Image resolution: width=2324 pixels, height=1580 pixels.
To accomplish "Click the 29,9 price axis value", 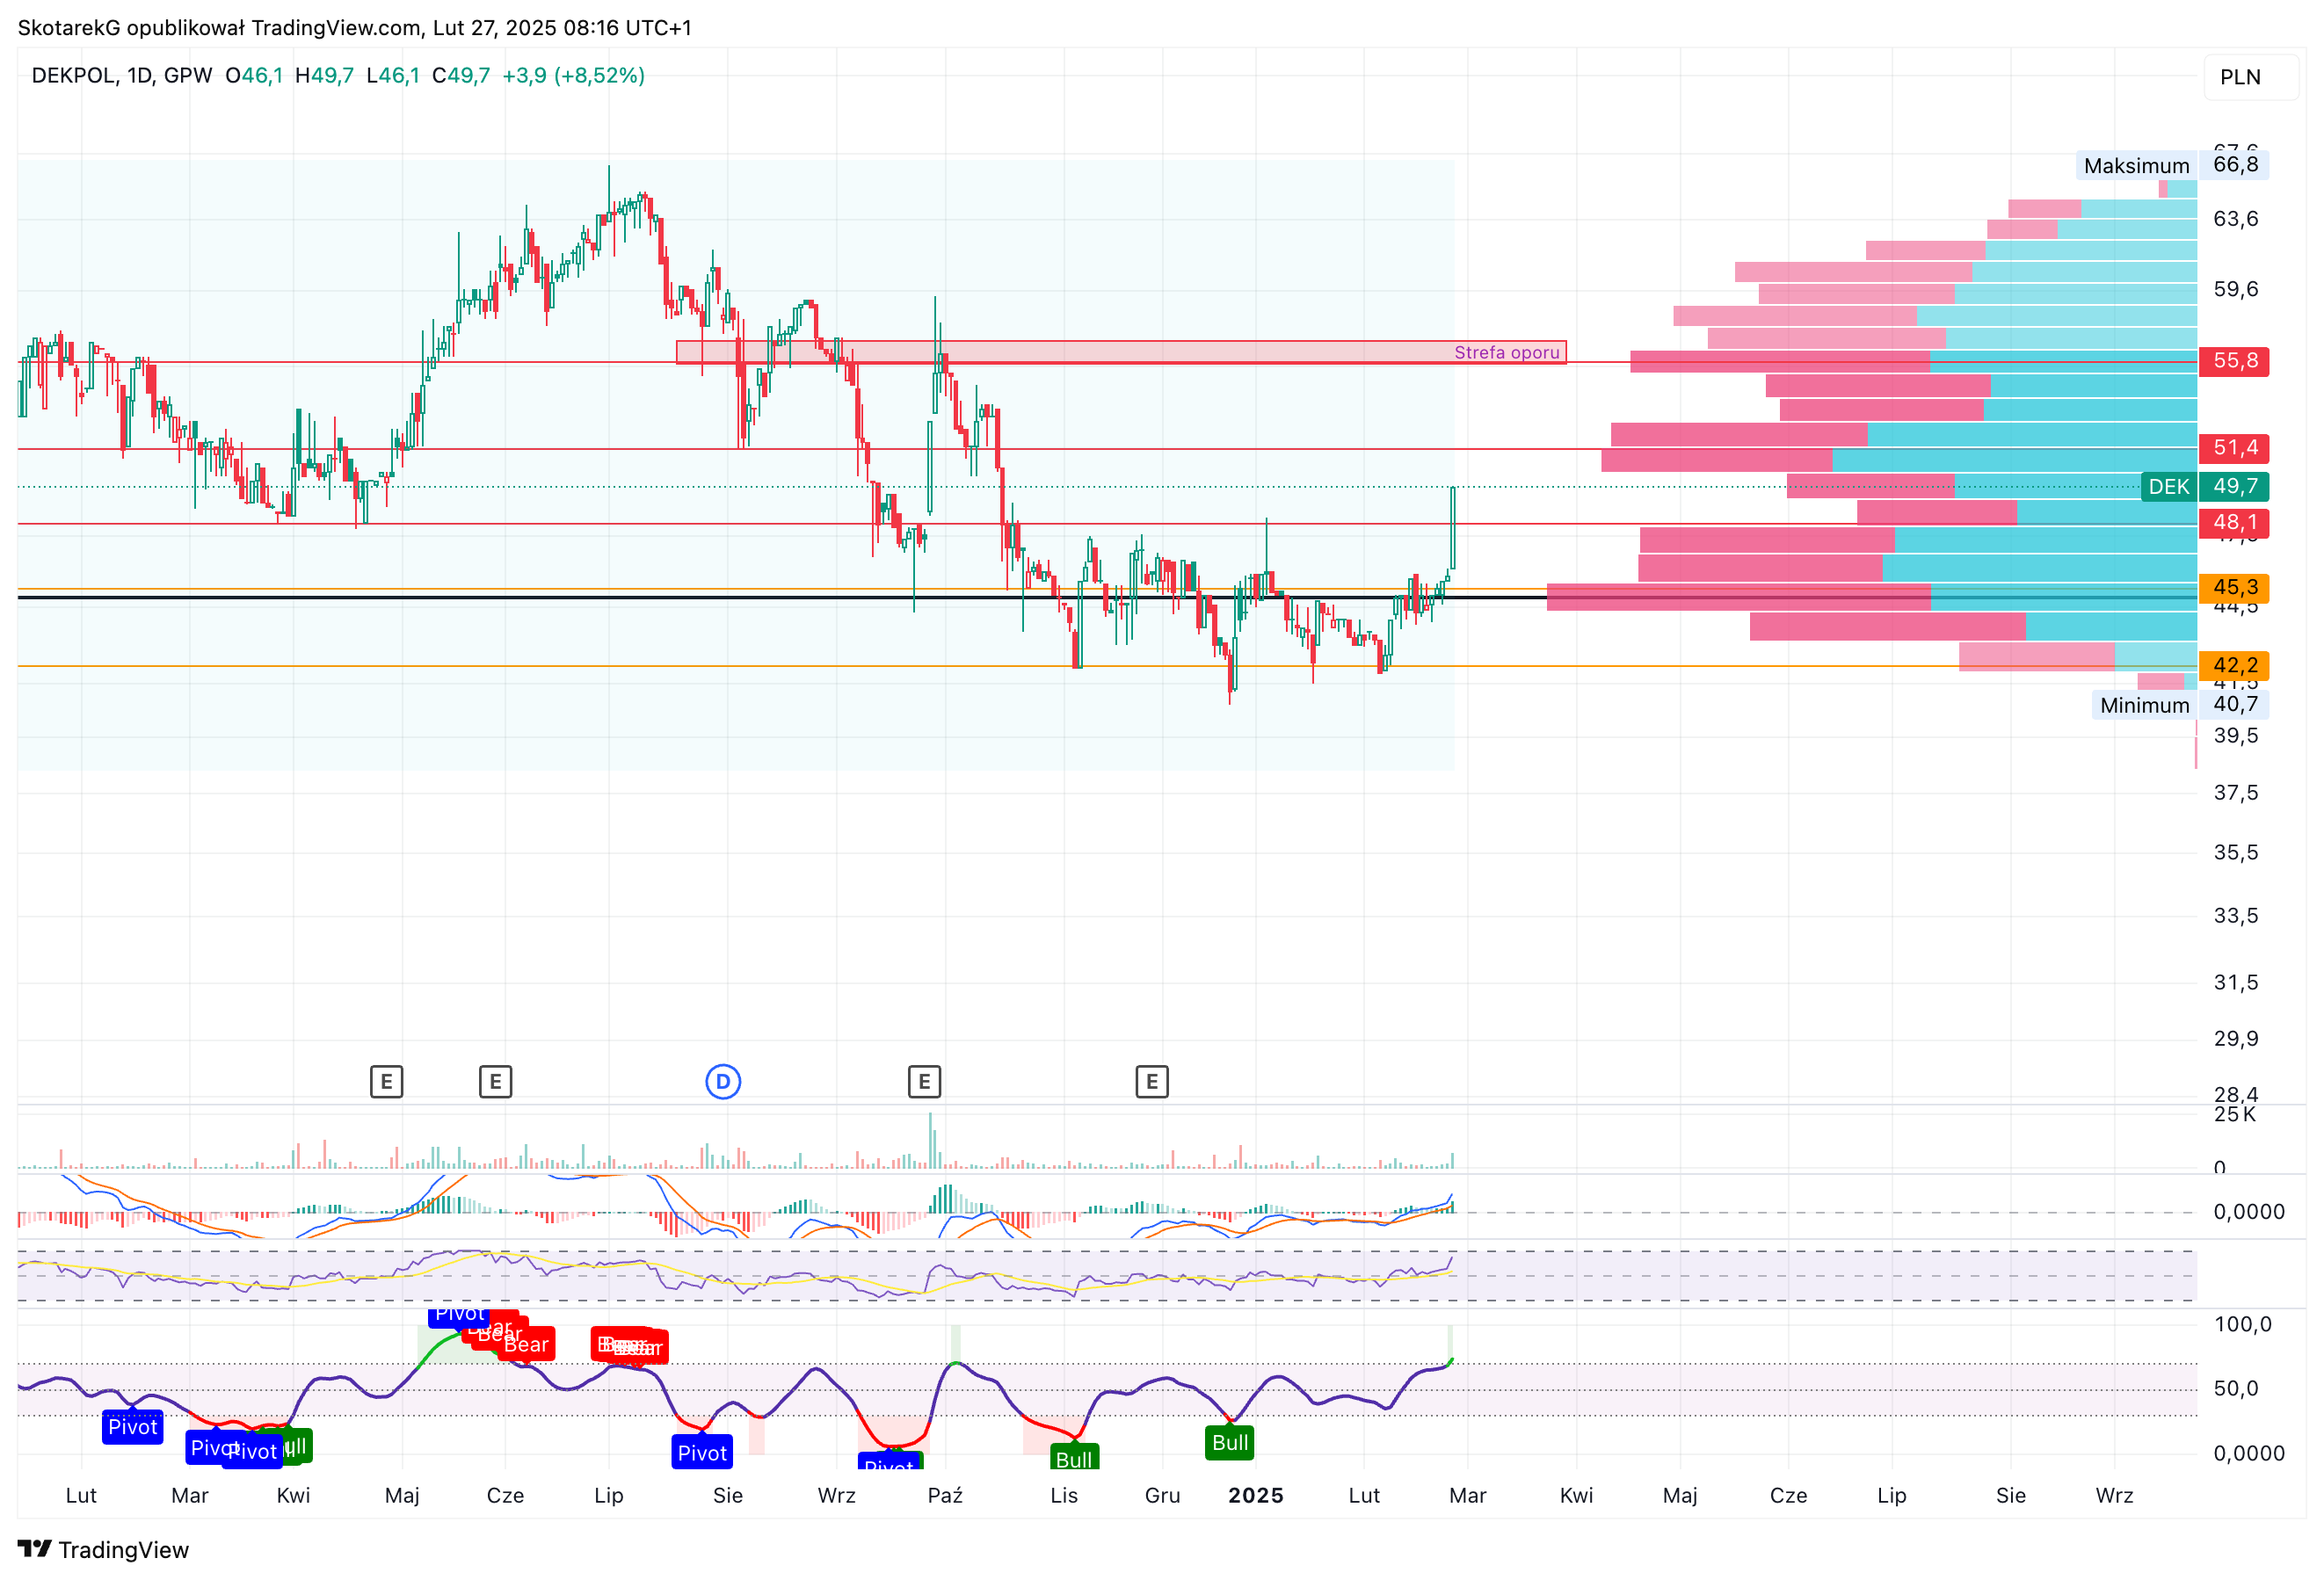I will tap(2236, 1039).
